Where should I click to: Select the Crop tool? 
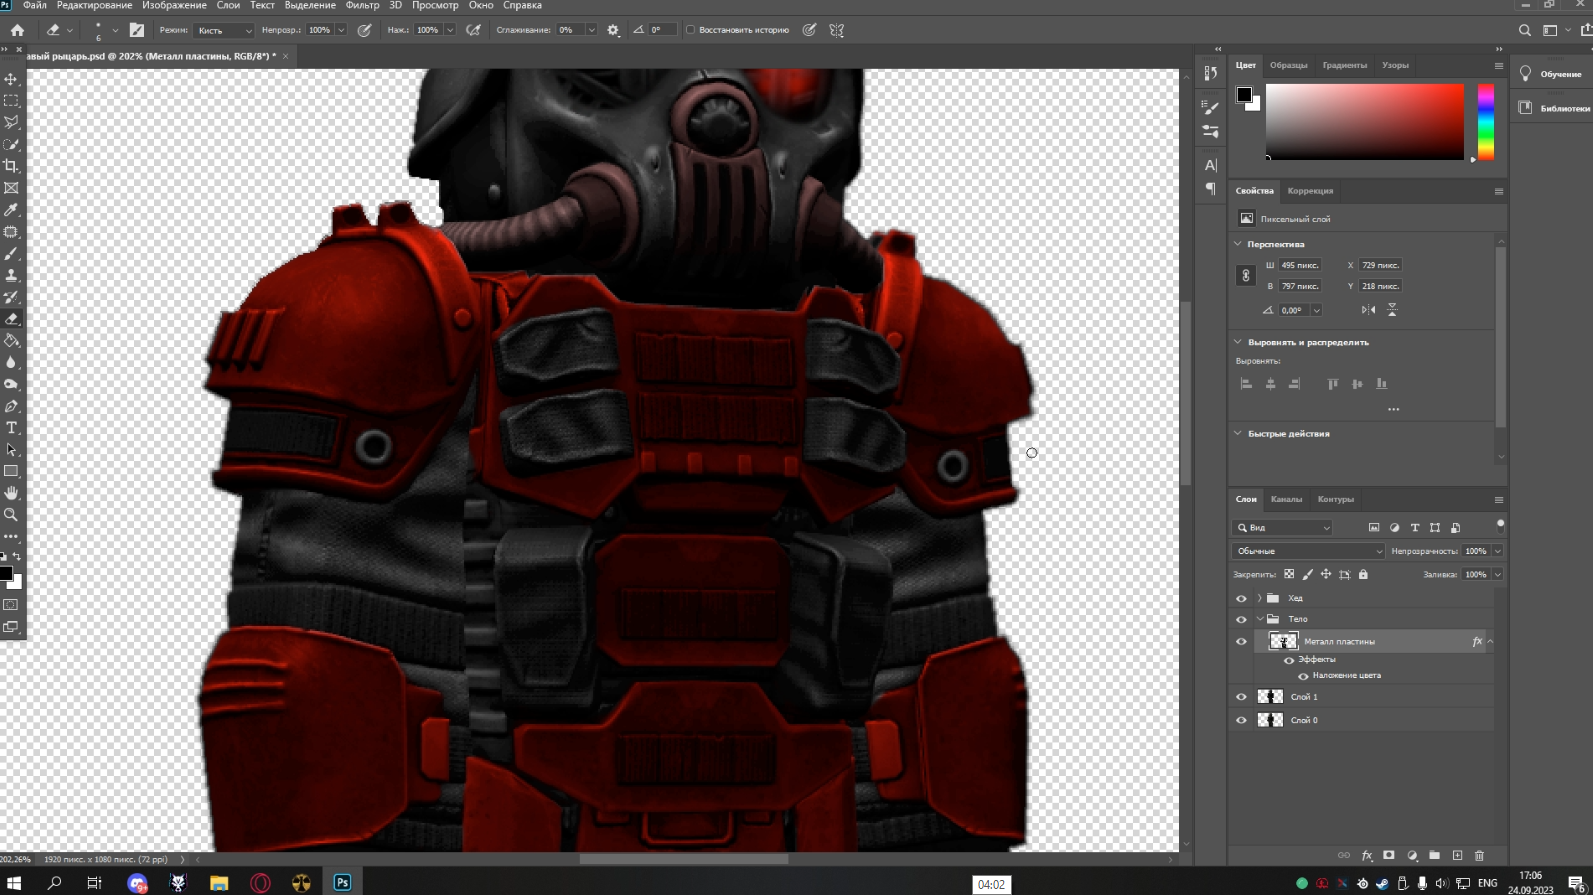coord(11,166)
